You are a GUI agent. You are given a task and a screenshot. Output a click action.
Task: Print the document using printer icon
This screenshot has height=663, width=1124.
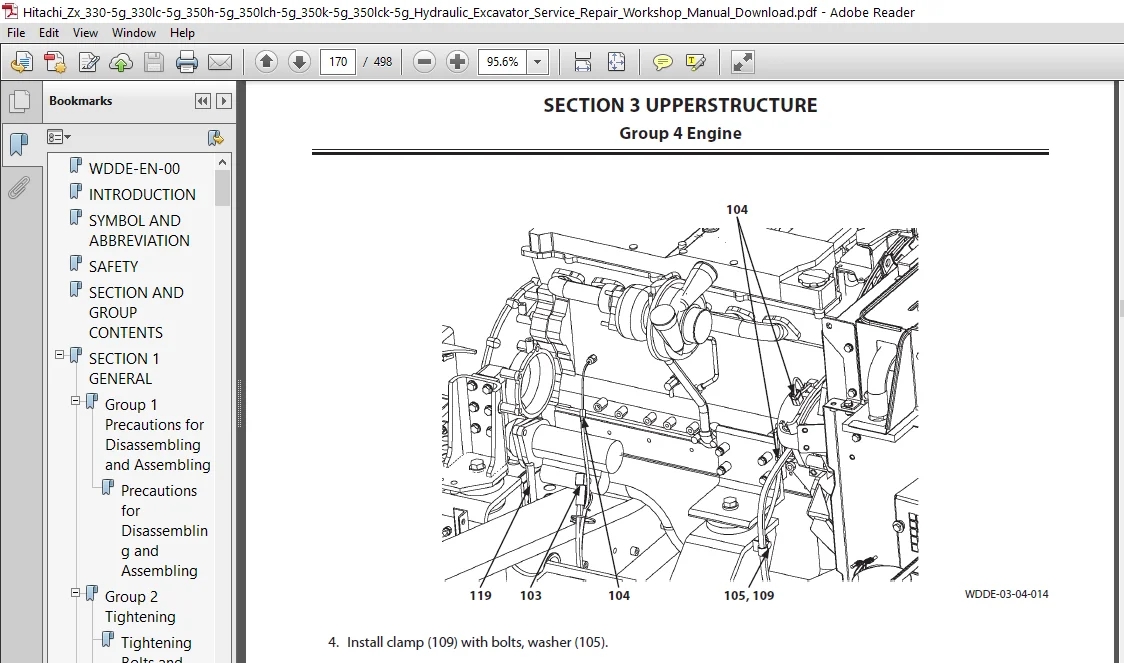point(187,62)
